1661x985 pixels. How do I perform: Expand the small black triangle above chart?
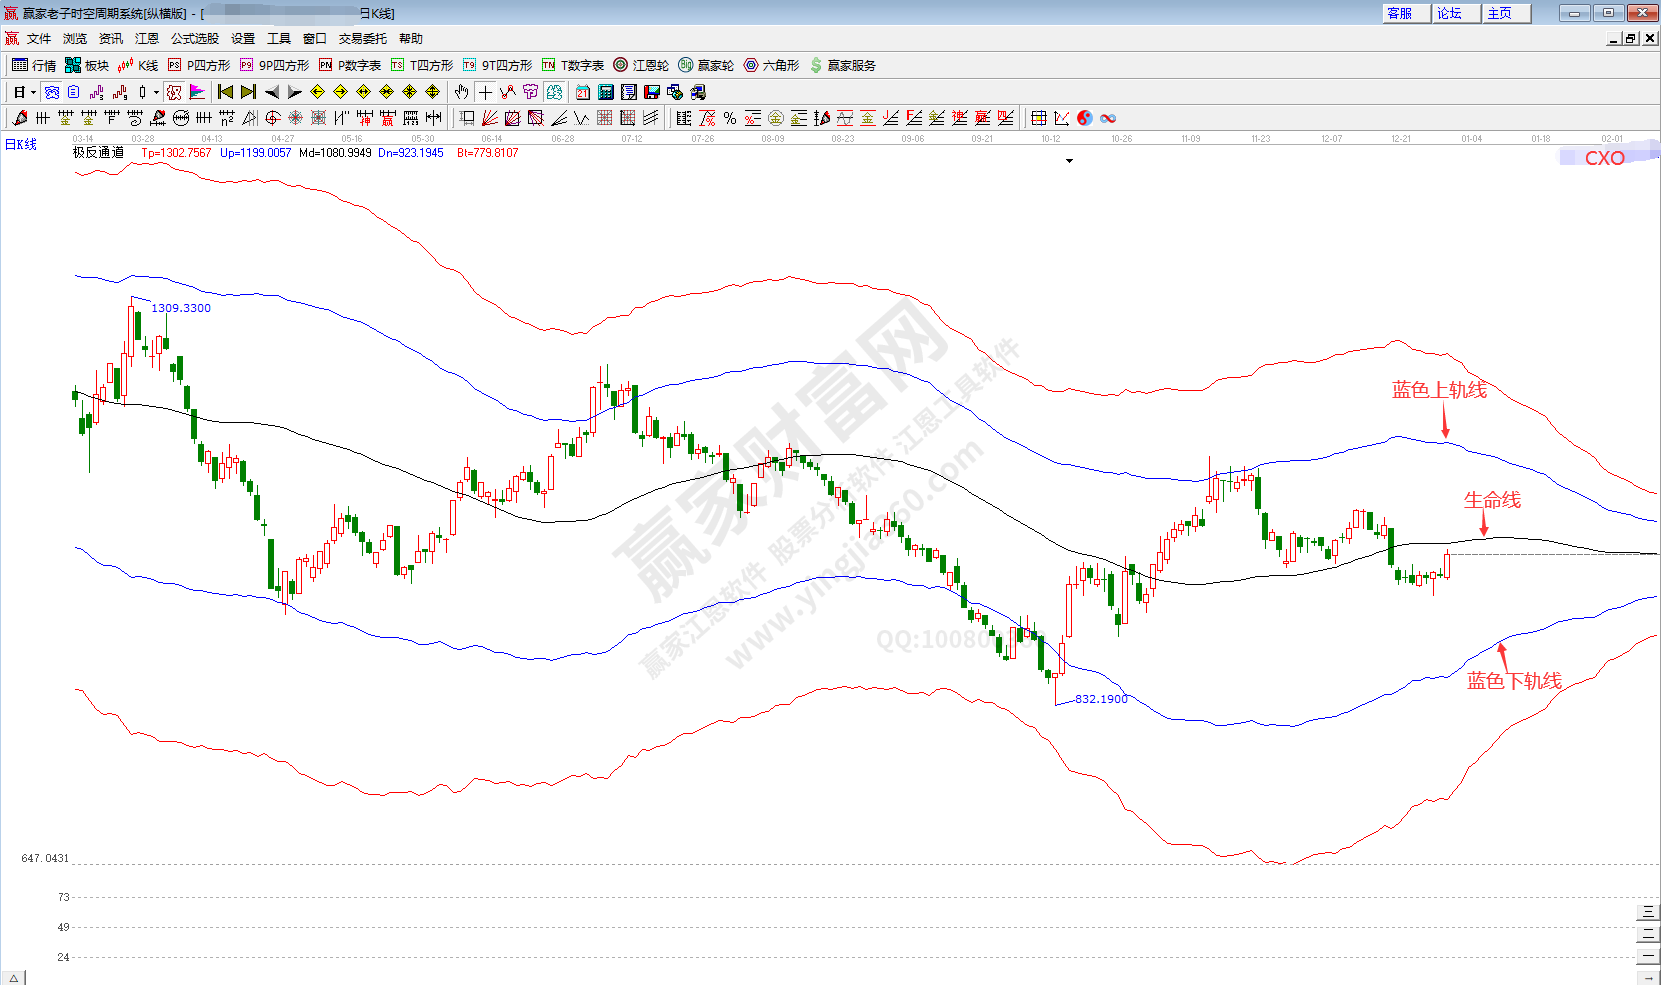tap(1069, 161)
